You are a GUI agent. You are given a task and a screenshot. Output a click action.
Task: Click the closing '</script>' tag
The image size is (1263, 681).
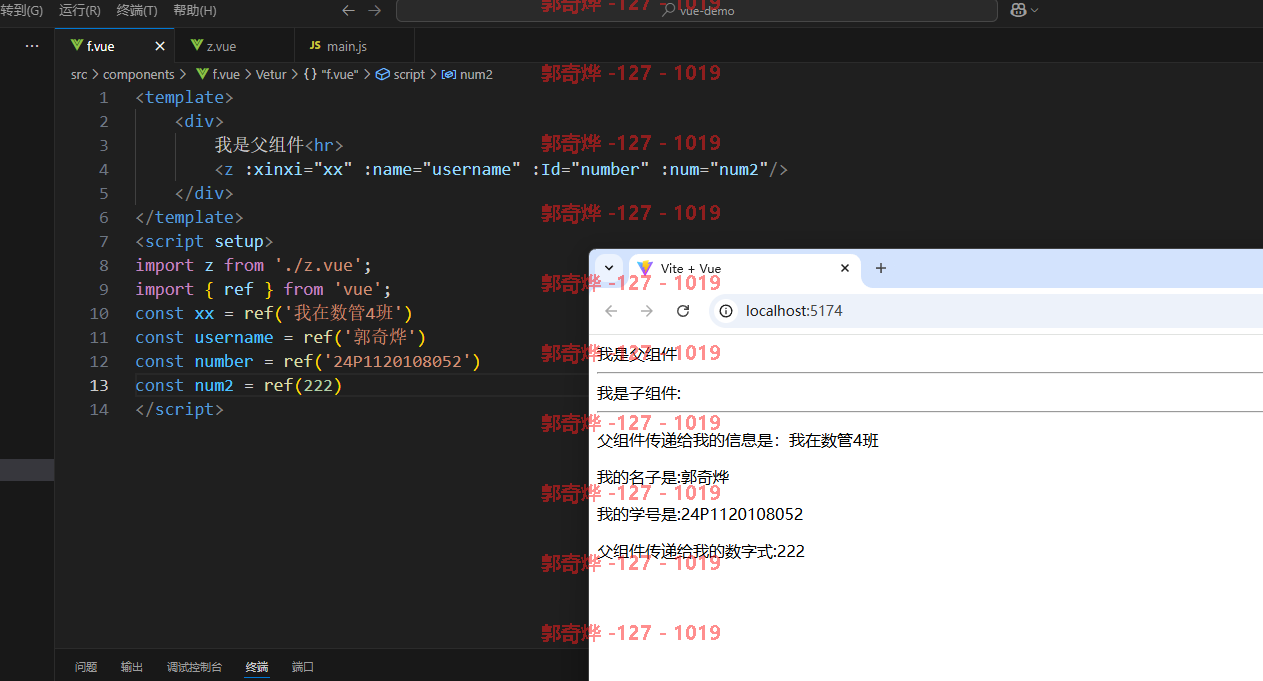[179, 409]
